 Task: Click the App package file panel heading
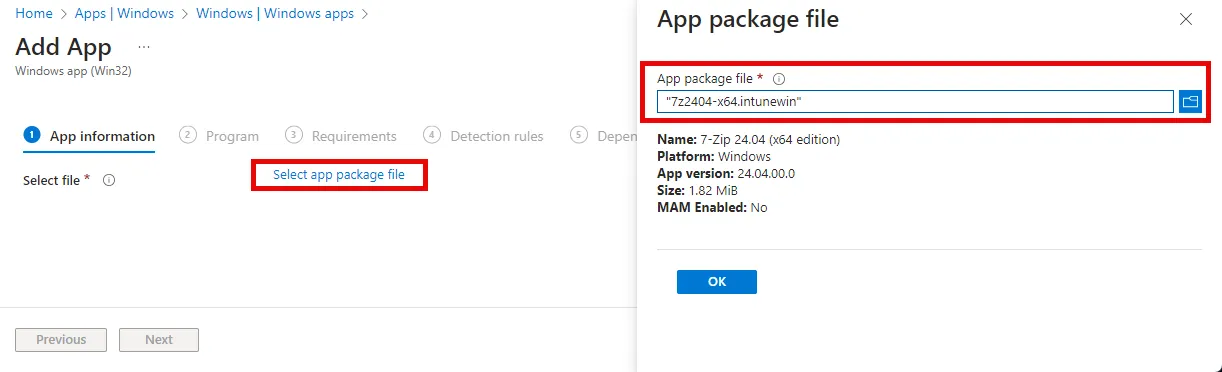coord(747,19)
